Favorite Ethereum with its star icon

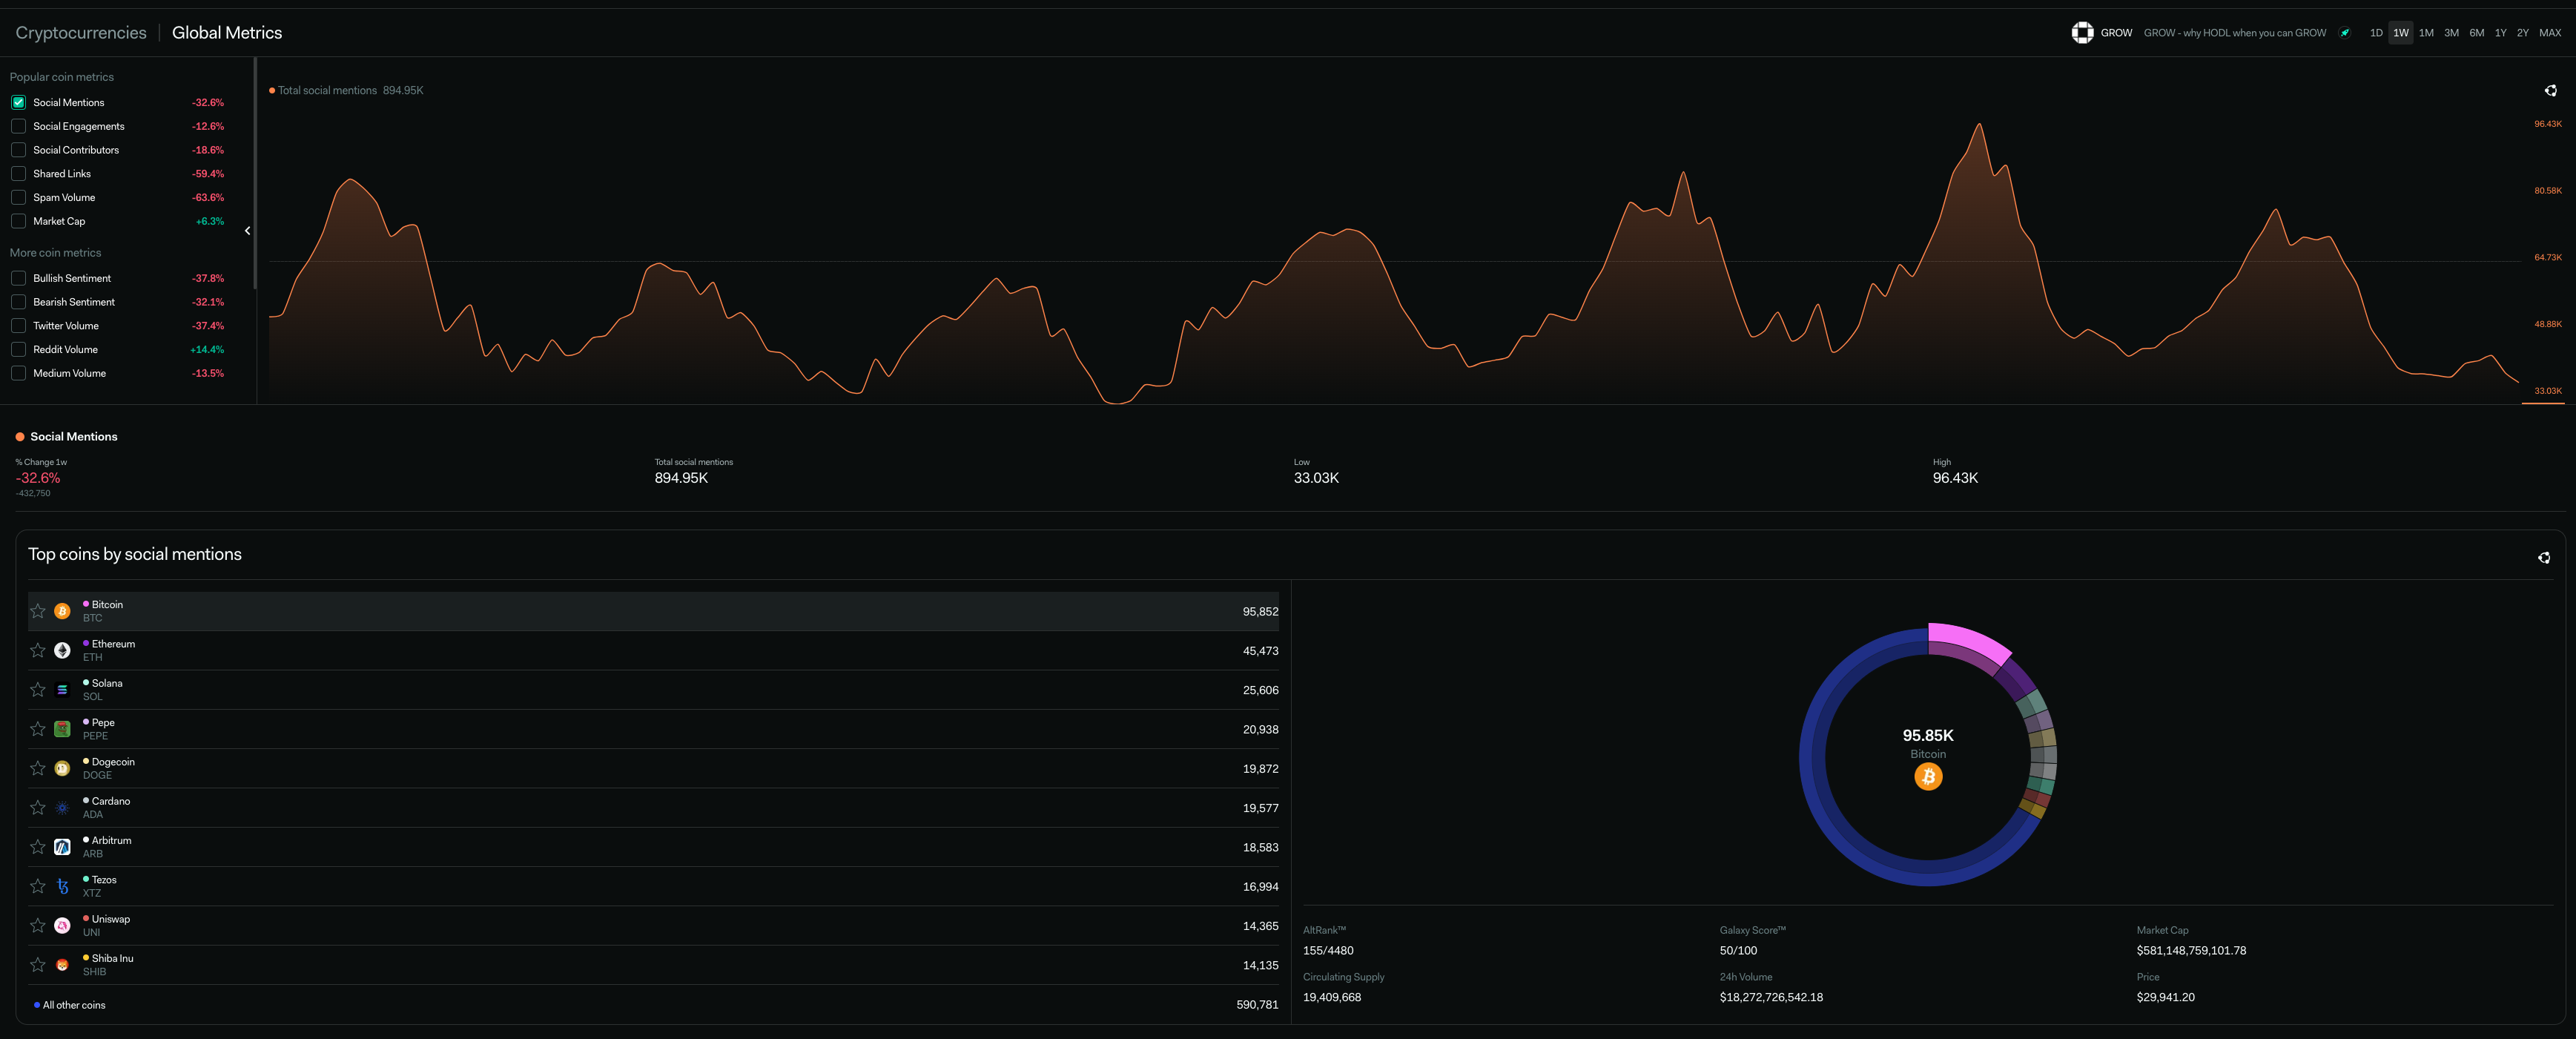tap(38, 650)
